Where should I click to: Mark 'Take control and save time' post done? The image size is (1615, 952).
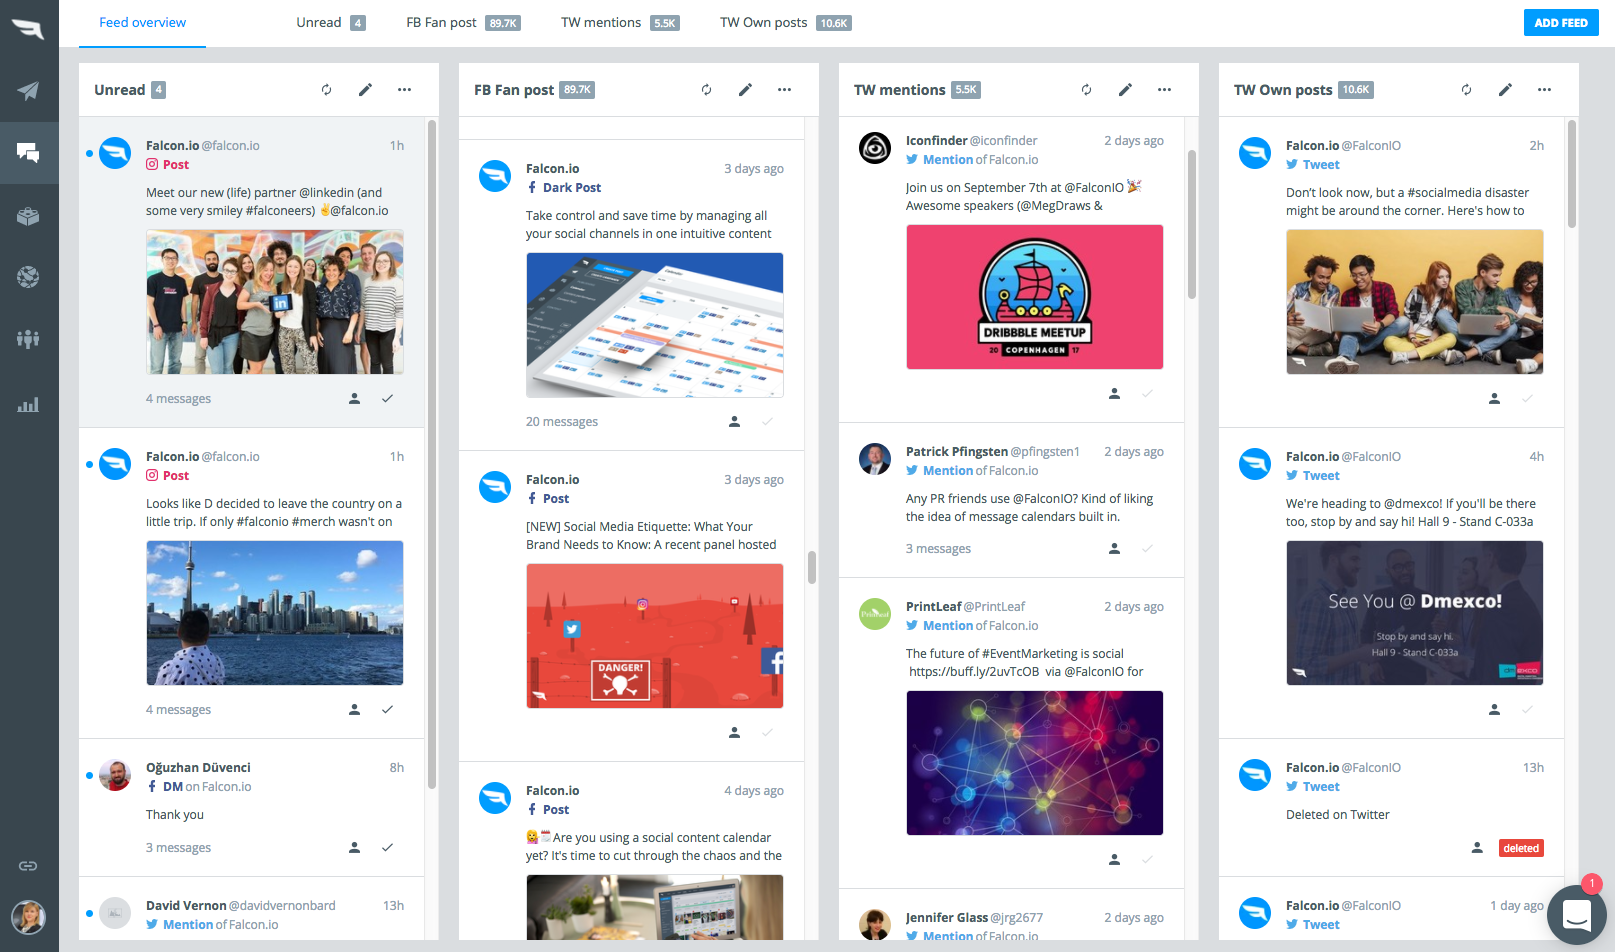767,421
